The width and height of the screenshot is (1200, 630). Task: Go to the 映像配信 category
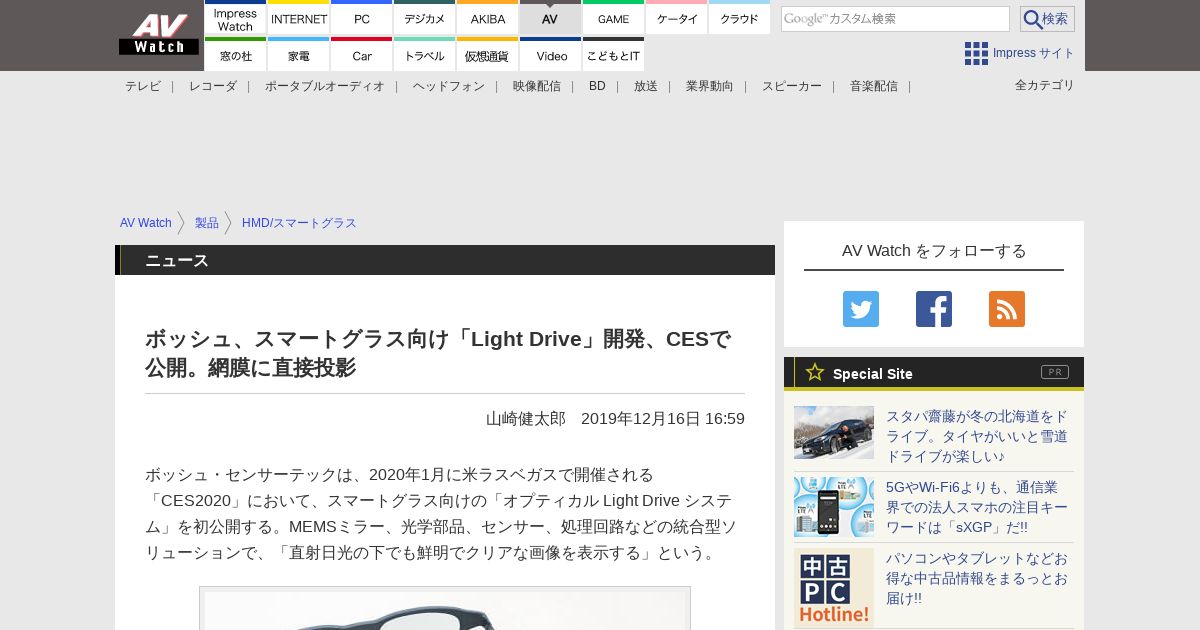pos(537,86)
